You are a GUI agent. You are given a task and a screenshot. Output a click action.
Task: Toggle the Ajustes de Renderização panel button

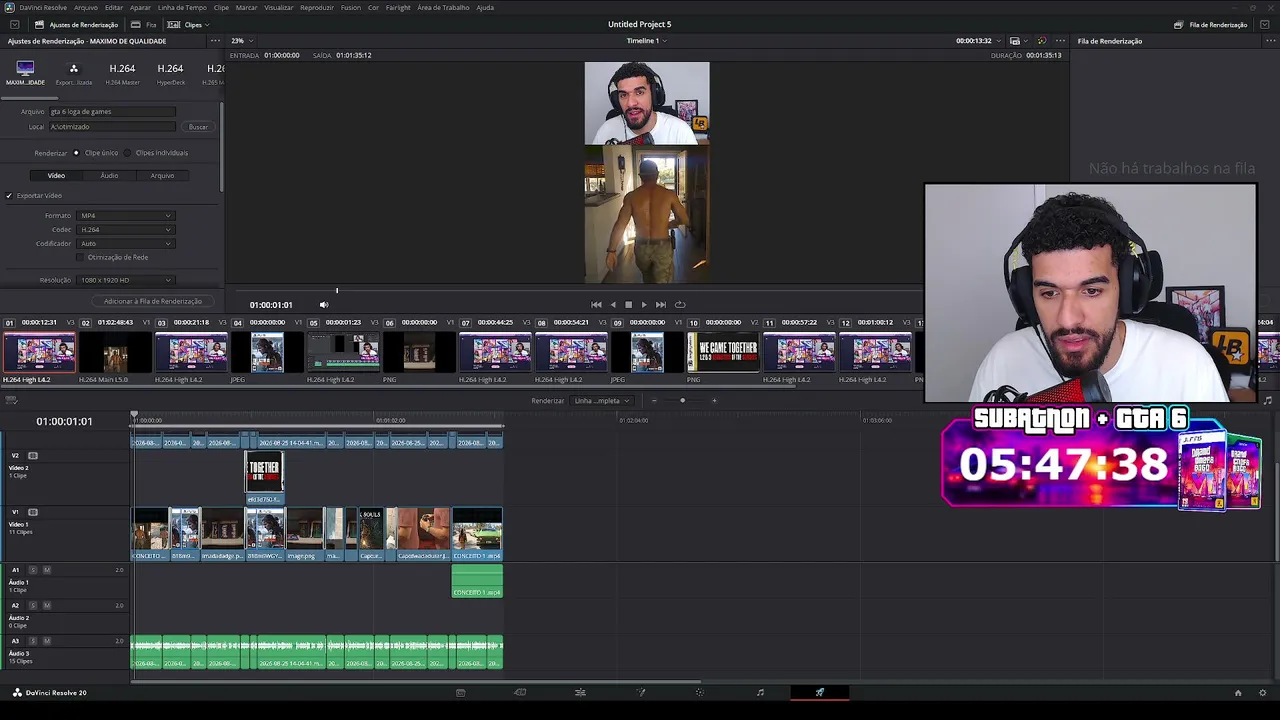click(x=76, y=24)
